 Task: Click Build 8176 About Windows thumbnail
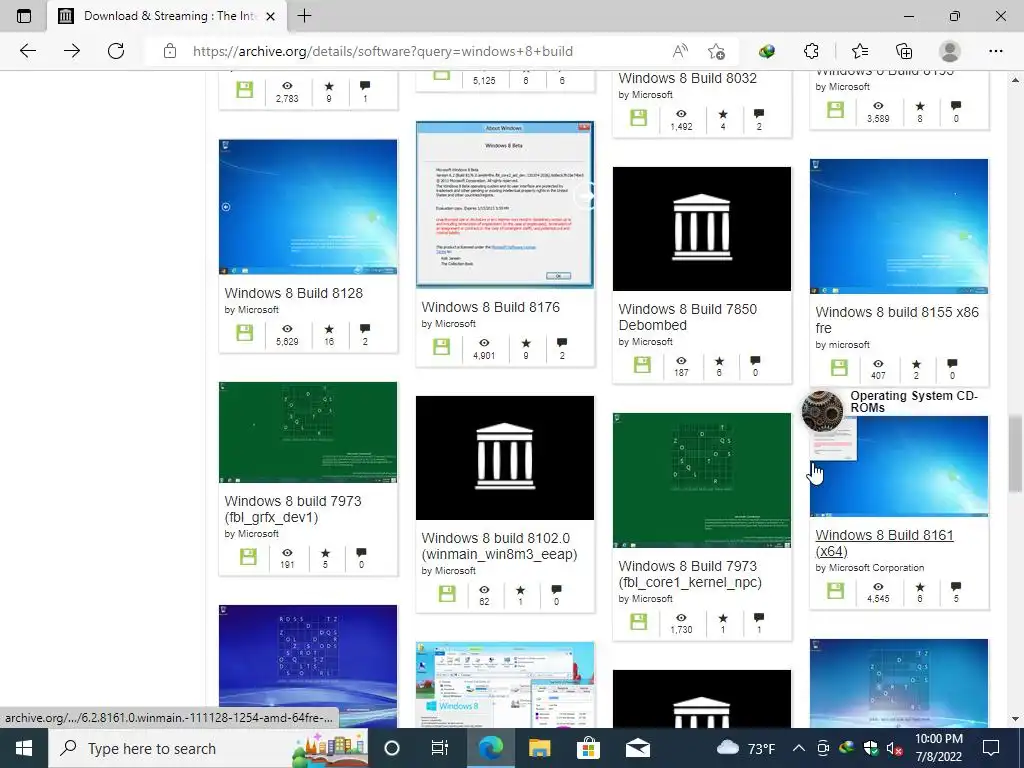click(505, 204)
